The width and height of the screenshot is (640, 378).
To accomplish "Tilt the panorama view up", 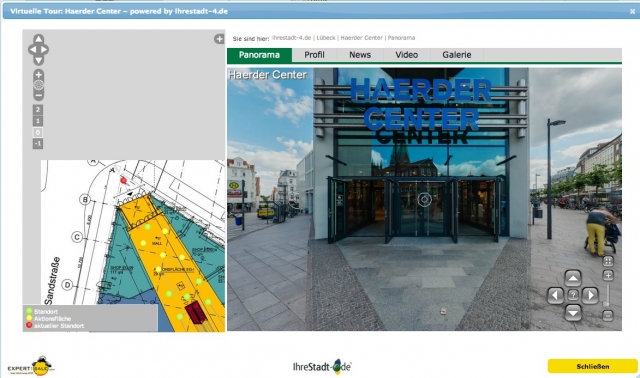I will click(573, 278).
